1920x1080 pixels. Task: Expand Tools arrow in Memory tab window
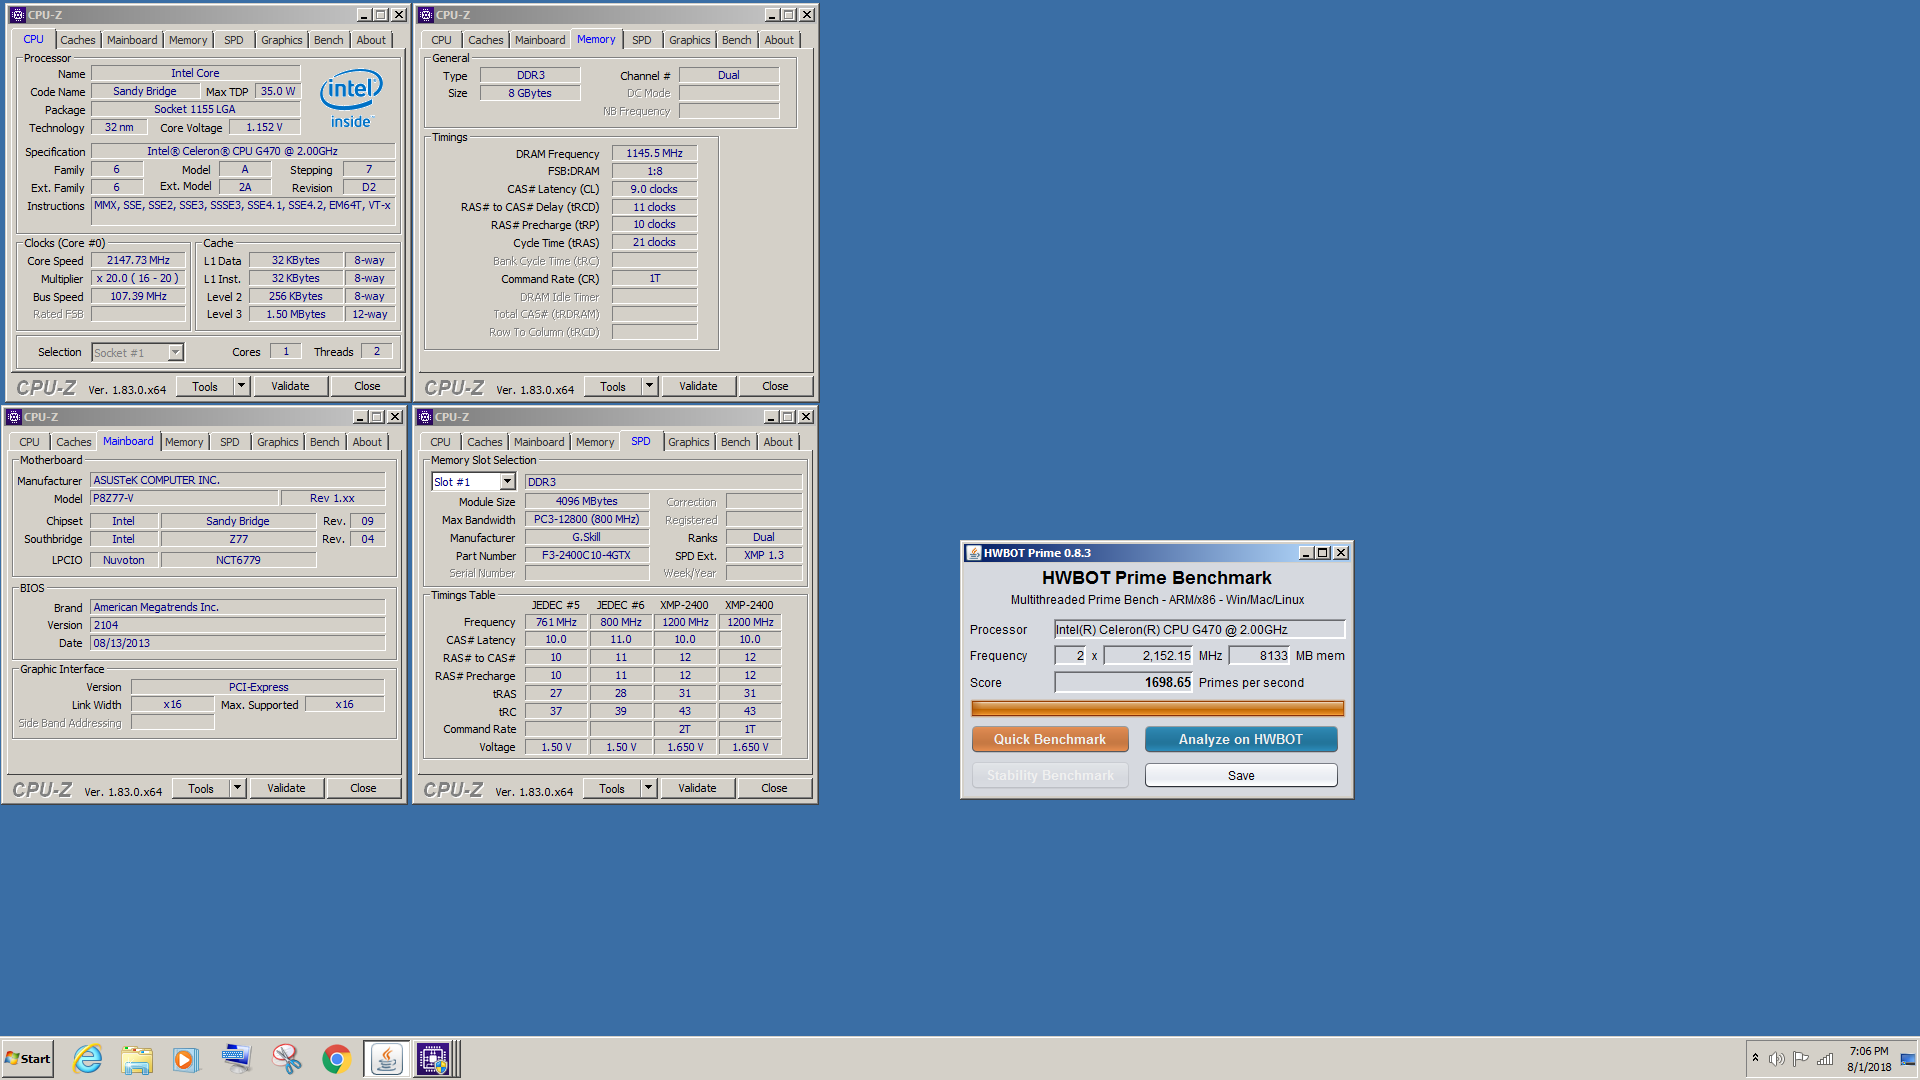pyautogui.click(x=649, y=386)
